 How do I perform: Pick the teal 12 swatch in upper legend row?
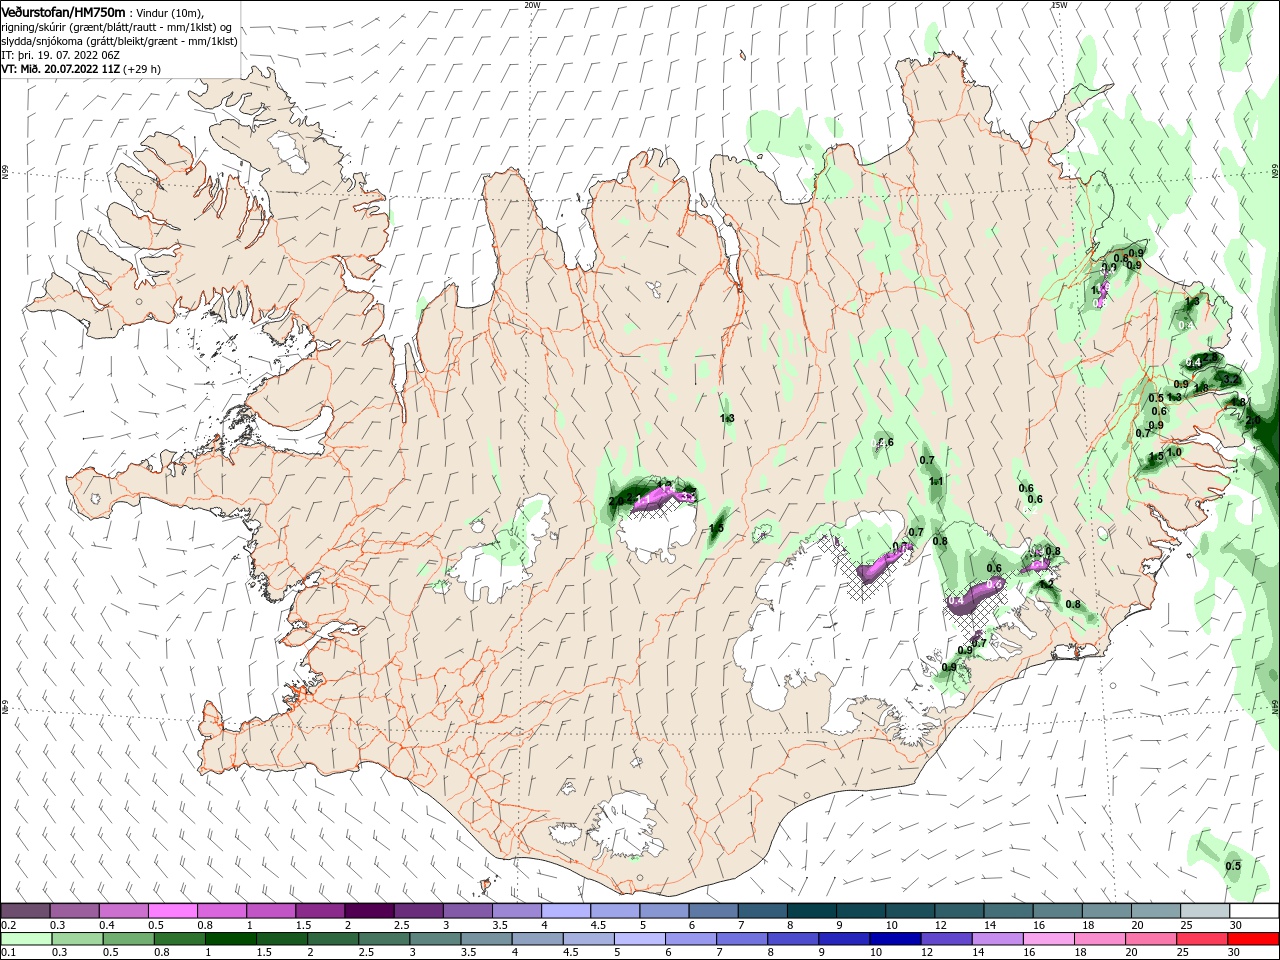coord(959,911)
